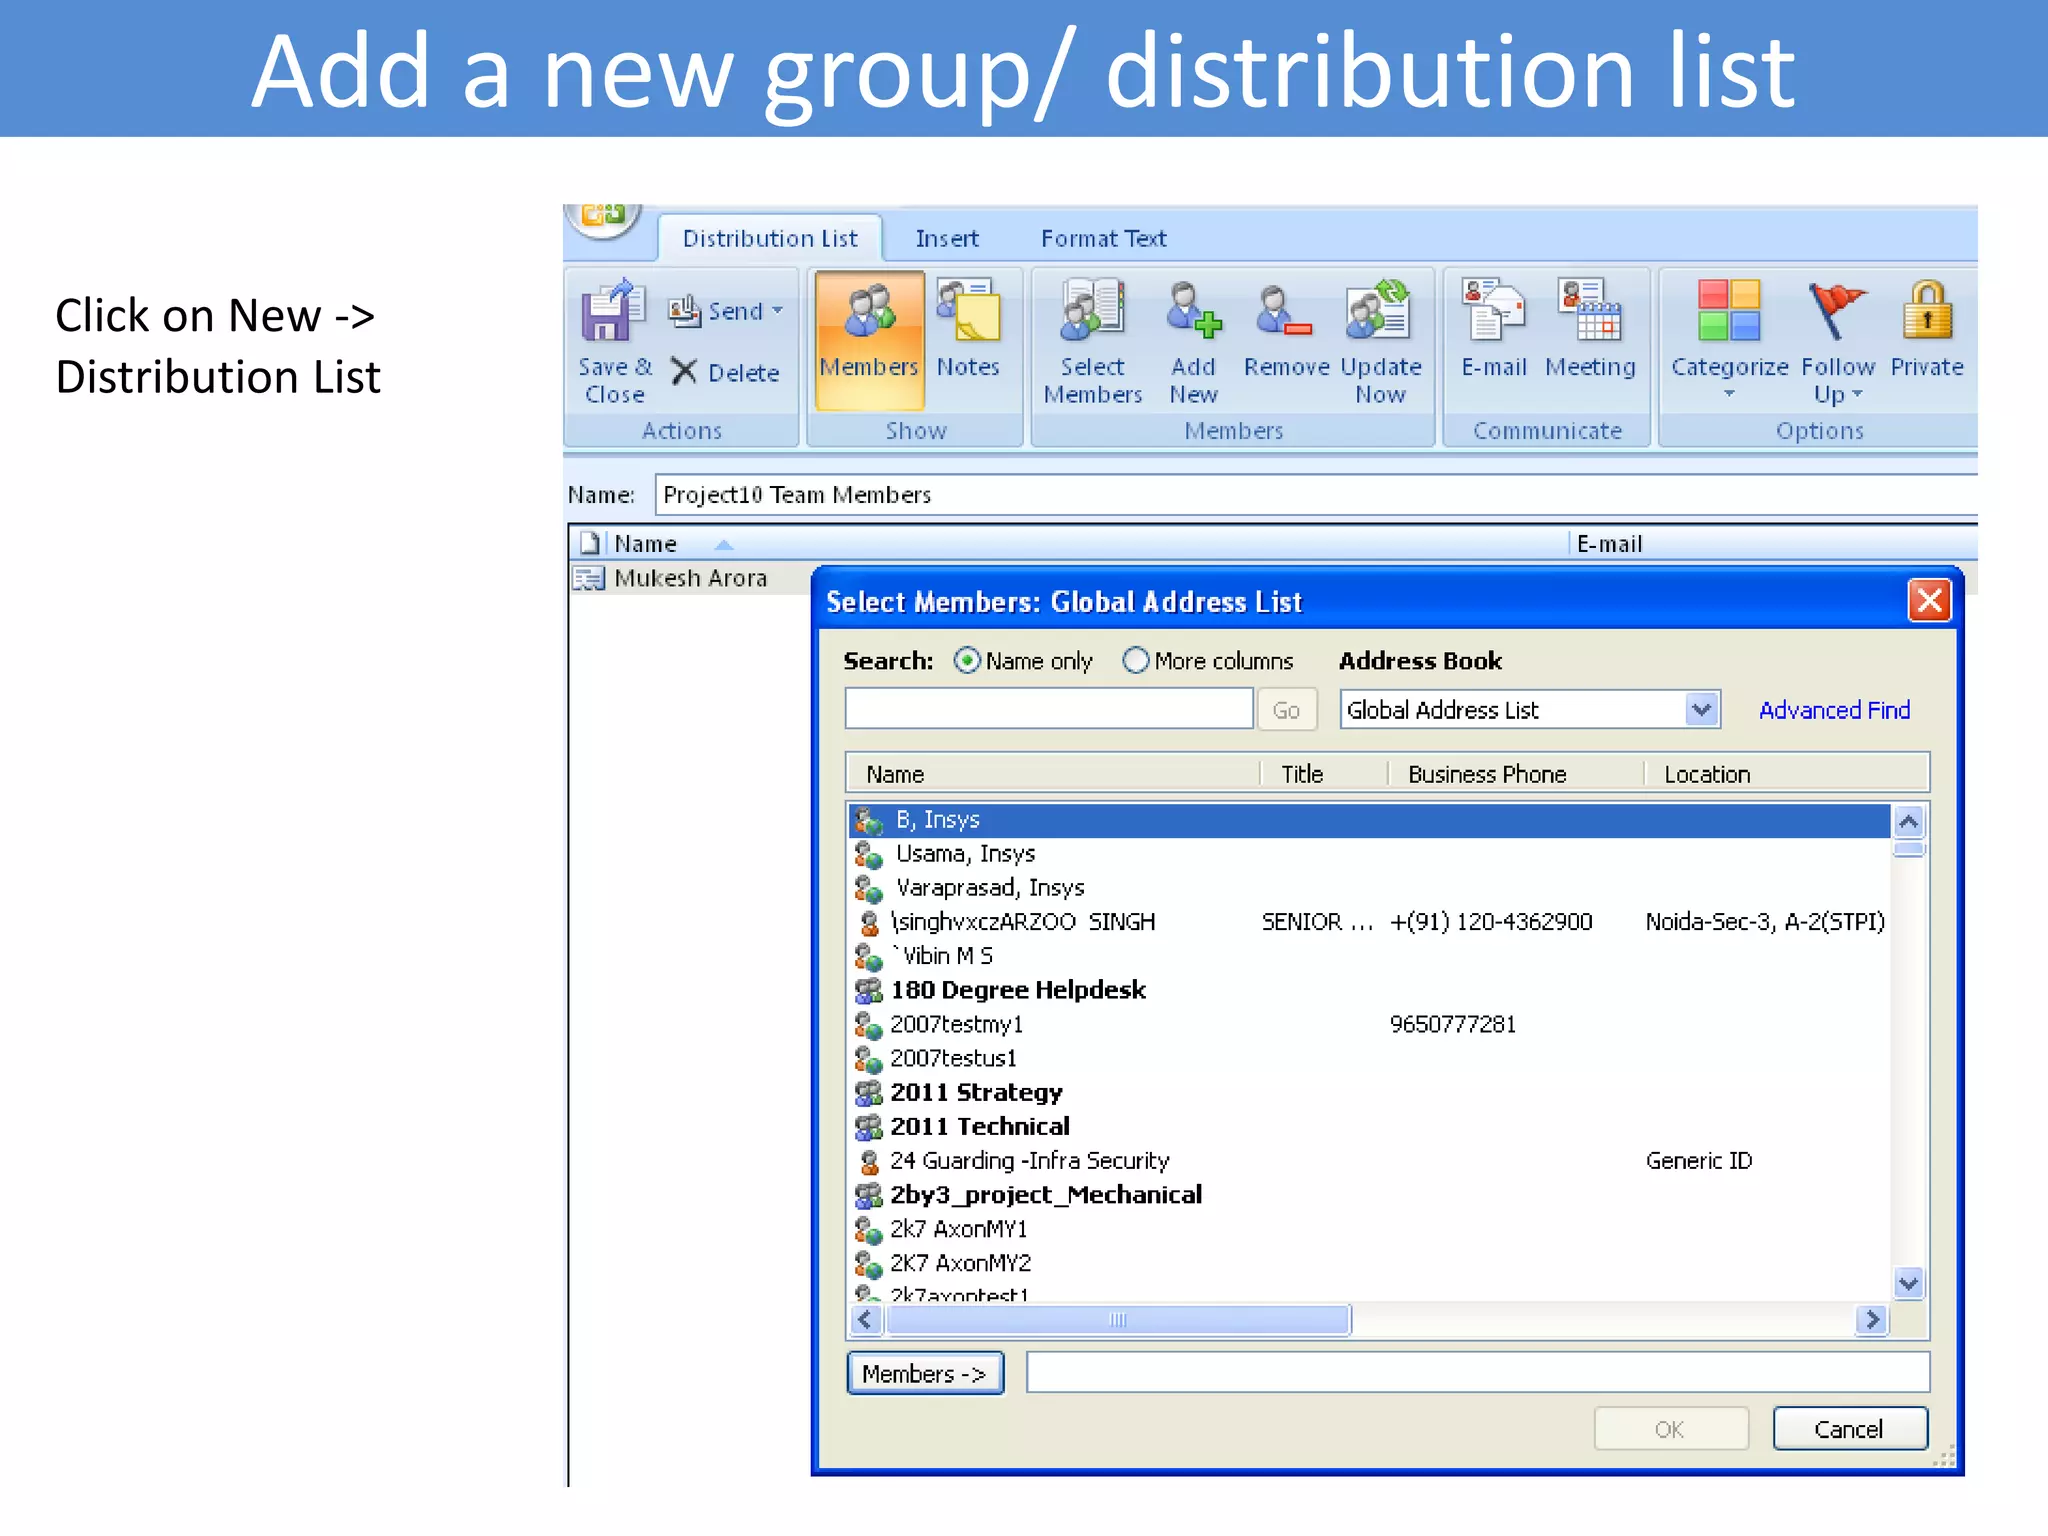
Task: Select the Name only radio button
Action: pyautogui.click(x=966, y=661)
